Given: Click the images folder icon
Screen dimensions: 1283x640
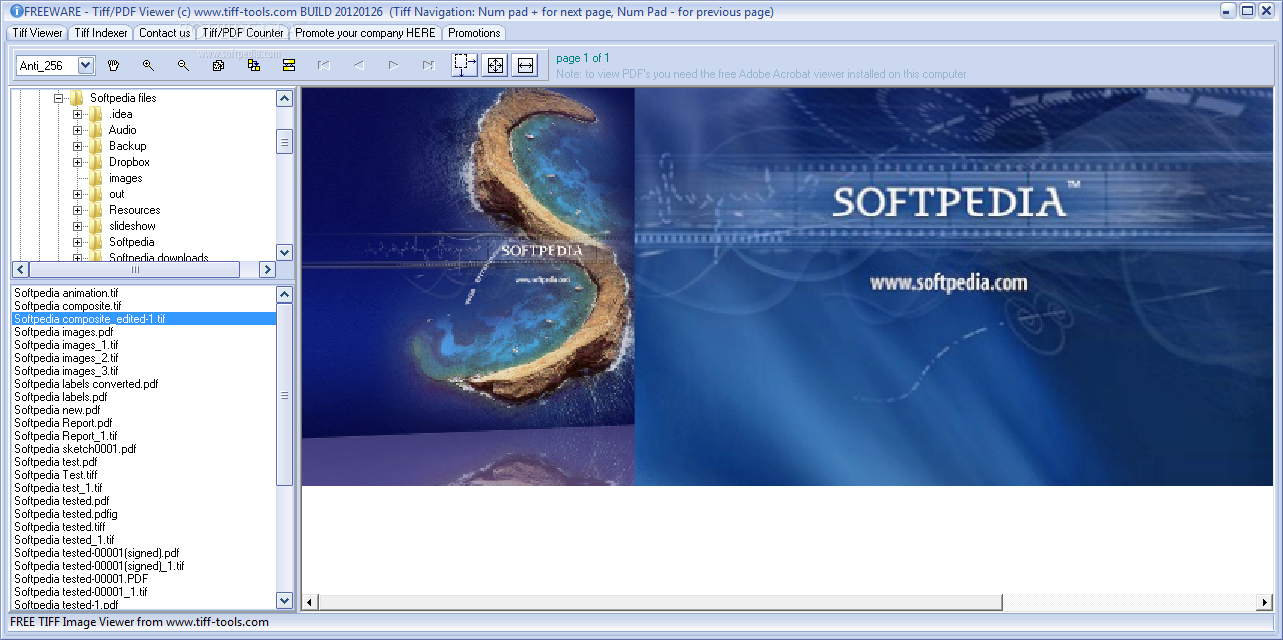Looking at the screenshot, I should (95, 178).
